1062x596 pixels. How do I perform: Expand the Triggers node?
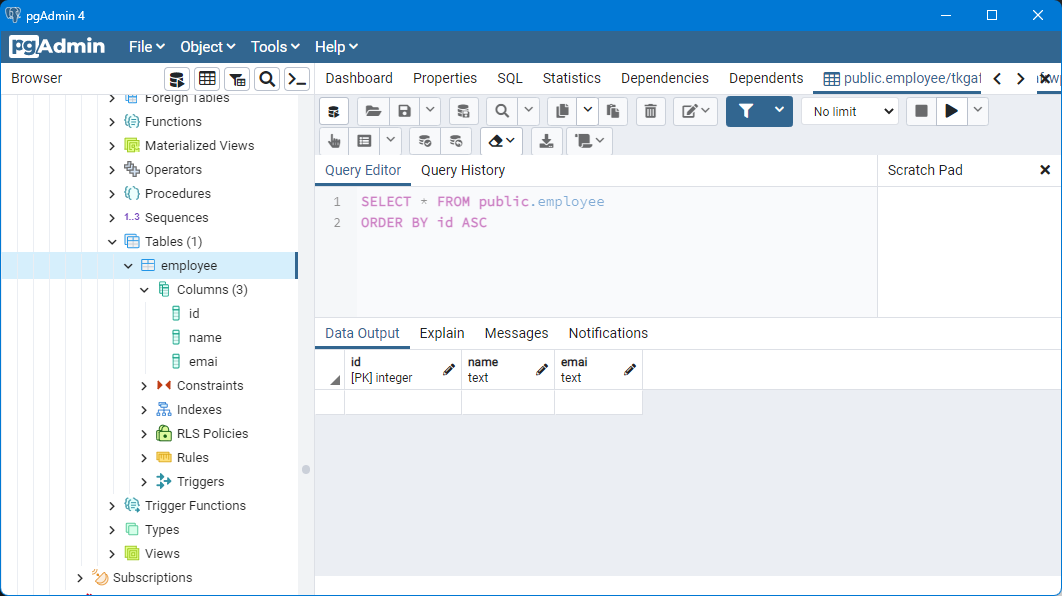[144, 482]
